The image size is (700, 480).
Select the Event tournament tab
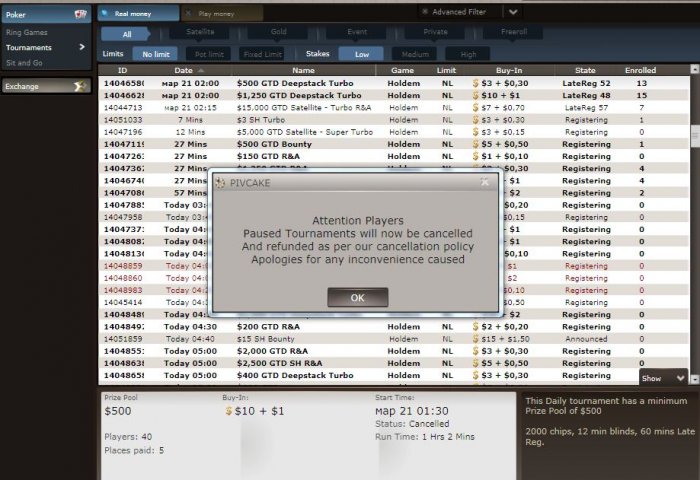[357, 32]
